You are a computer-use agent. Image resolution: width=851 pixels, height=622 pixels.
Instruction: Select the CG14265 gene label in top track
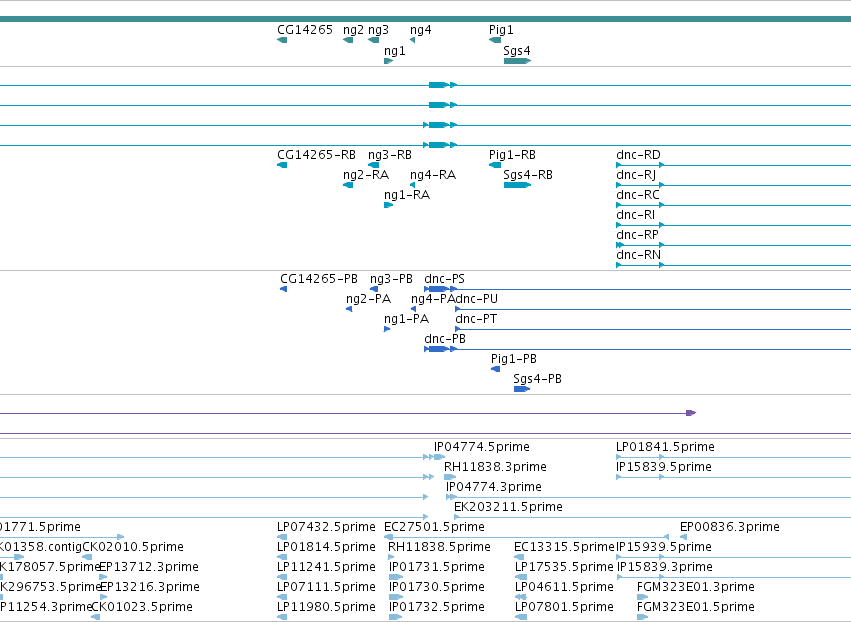pos(304,30)
